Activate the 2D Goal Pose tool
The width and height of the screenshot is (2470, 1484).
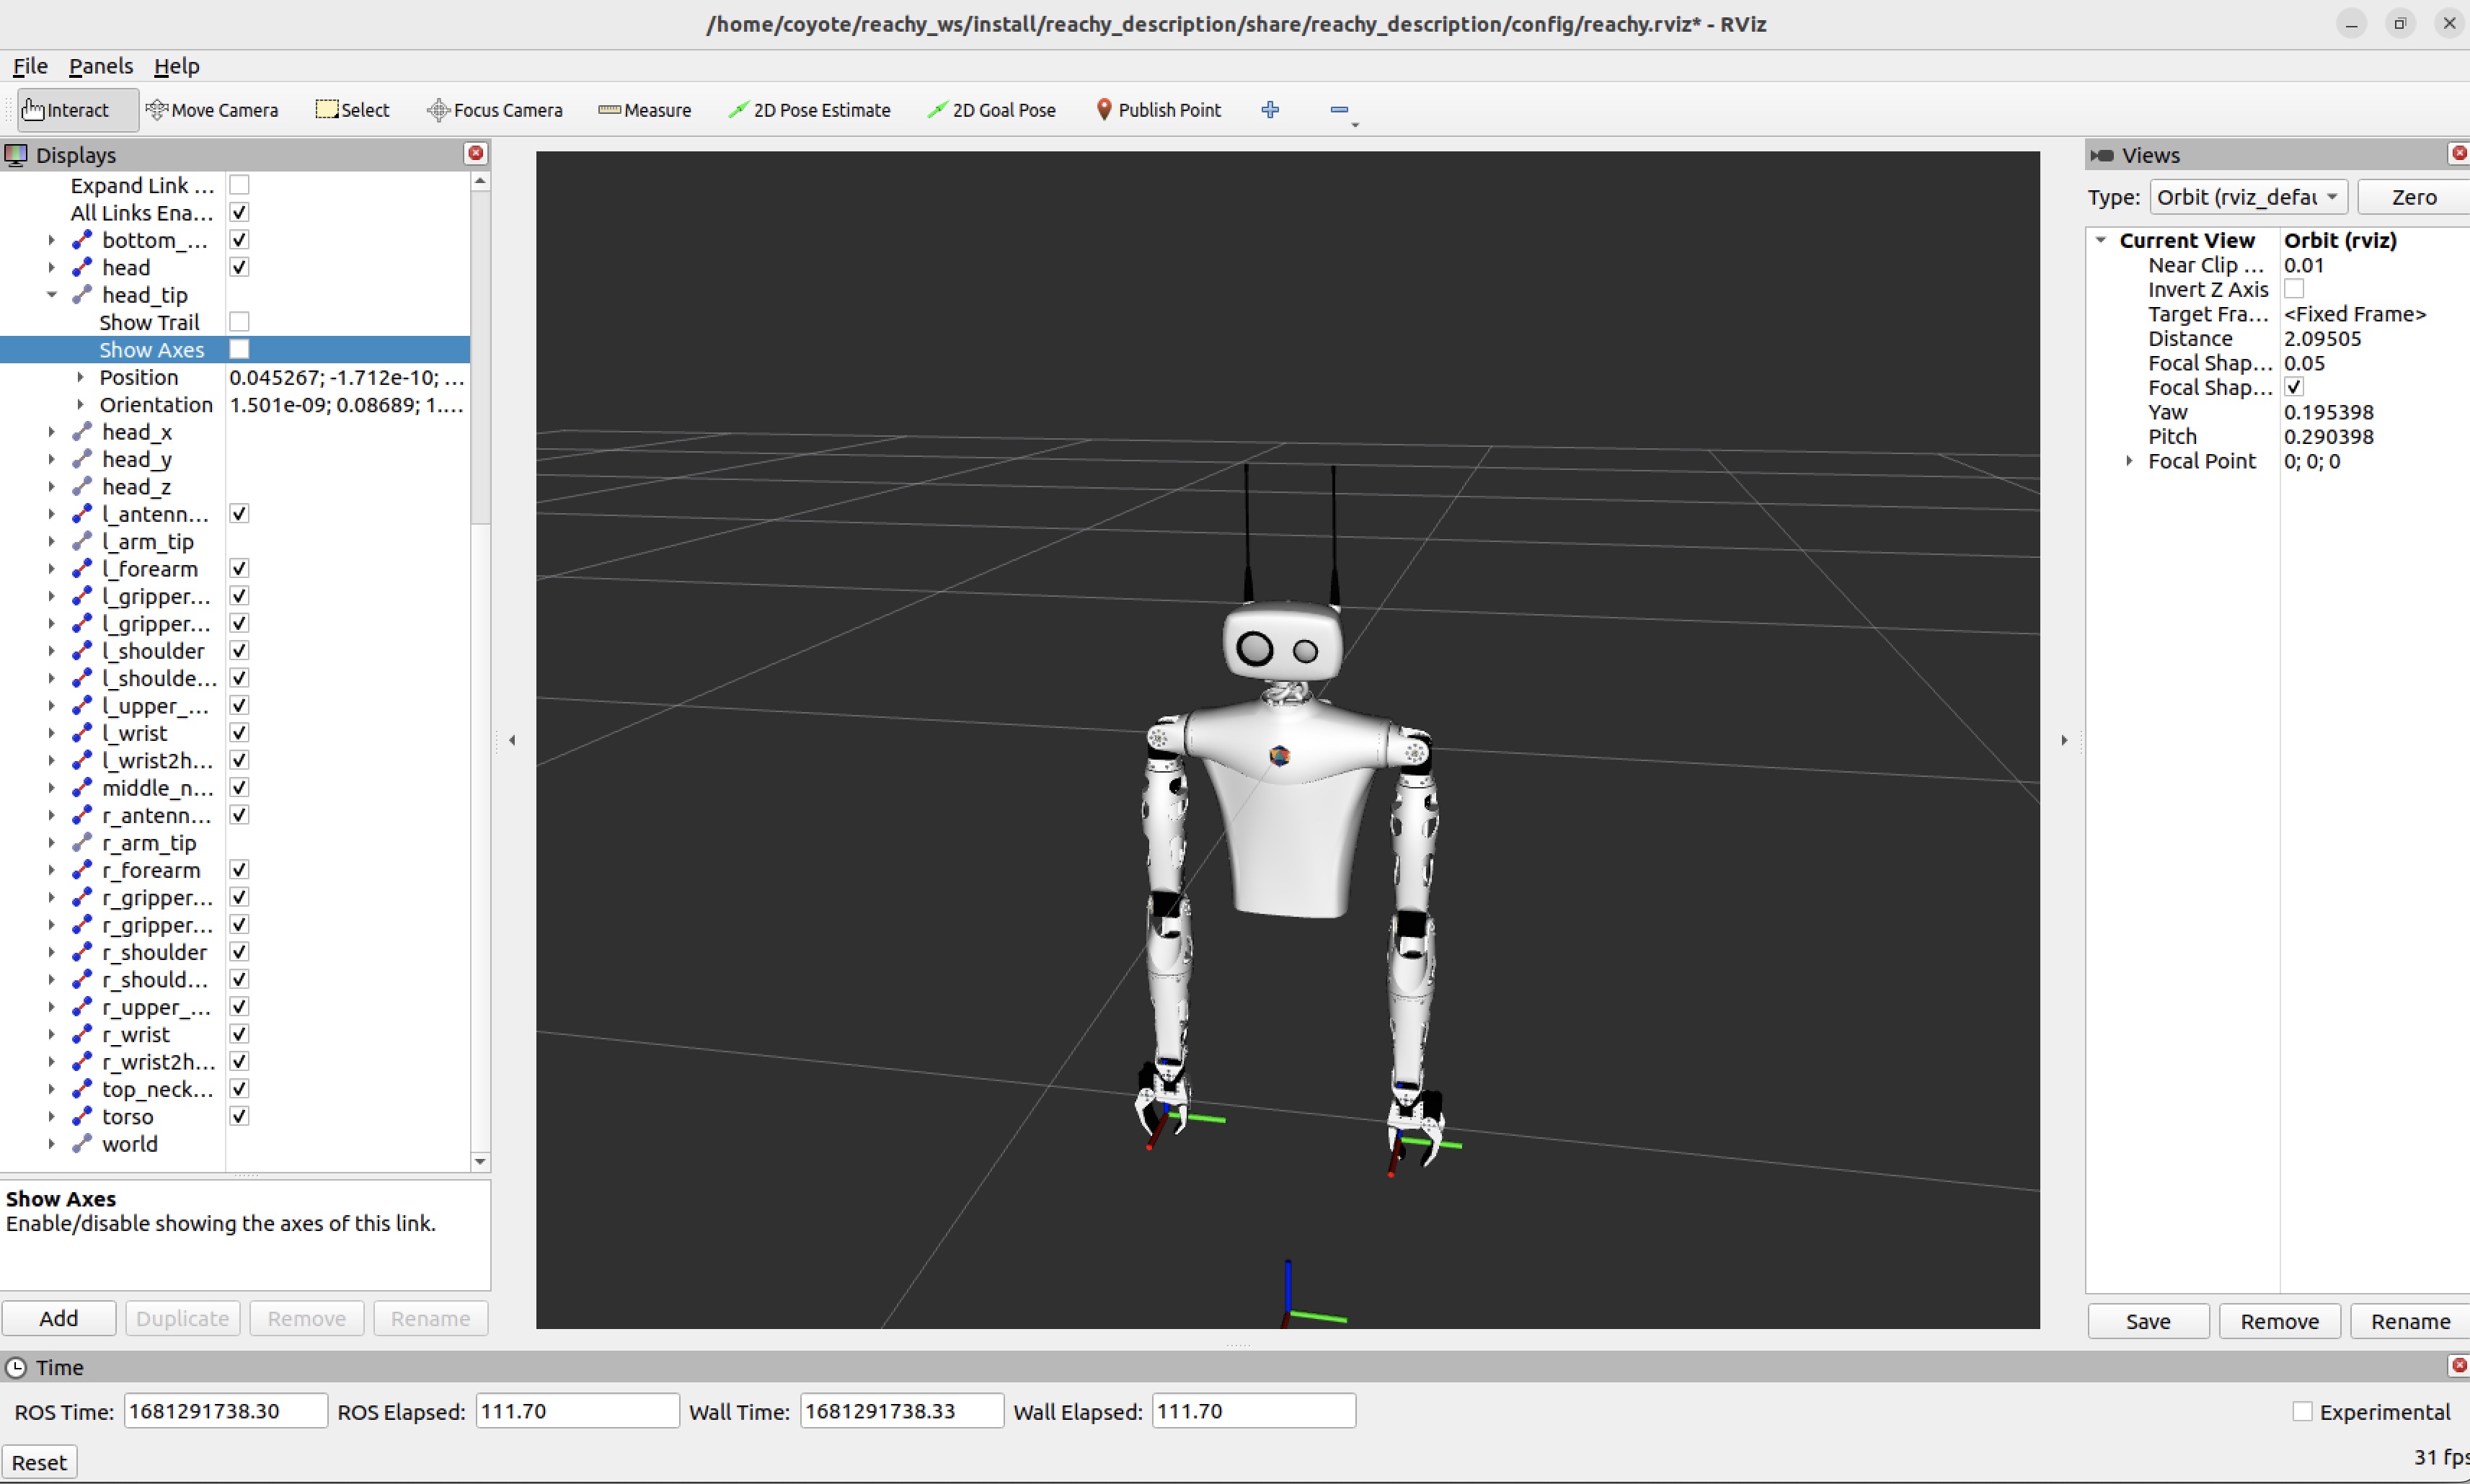pyautogui.click(x=991, y=110)
